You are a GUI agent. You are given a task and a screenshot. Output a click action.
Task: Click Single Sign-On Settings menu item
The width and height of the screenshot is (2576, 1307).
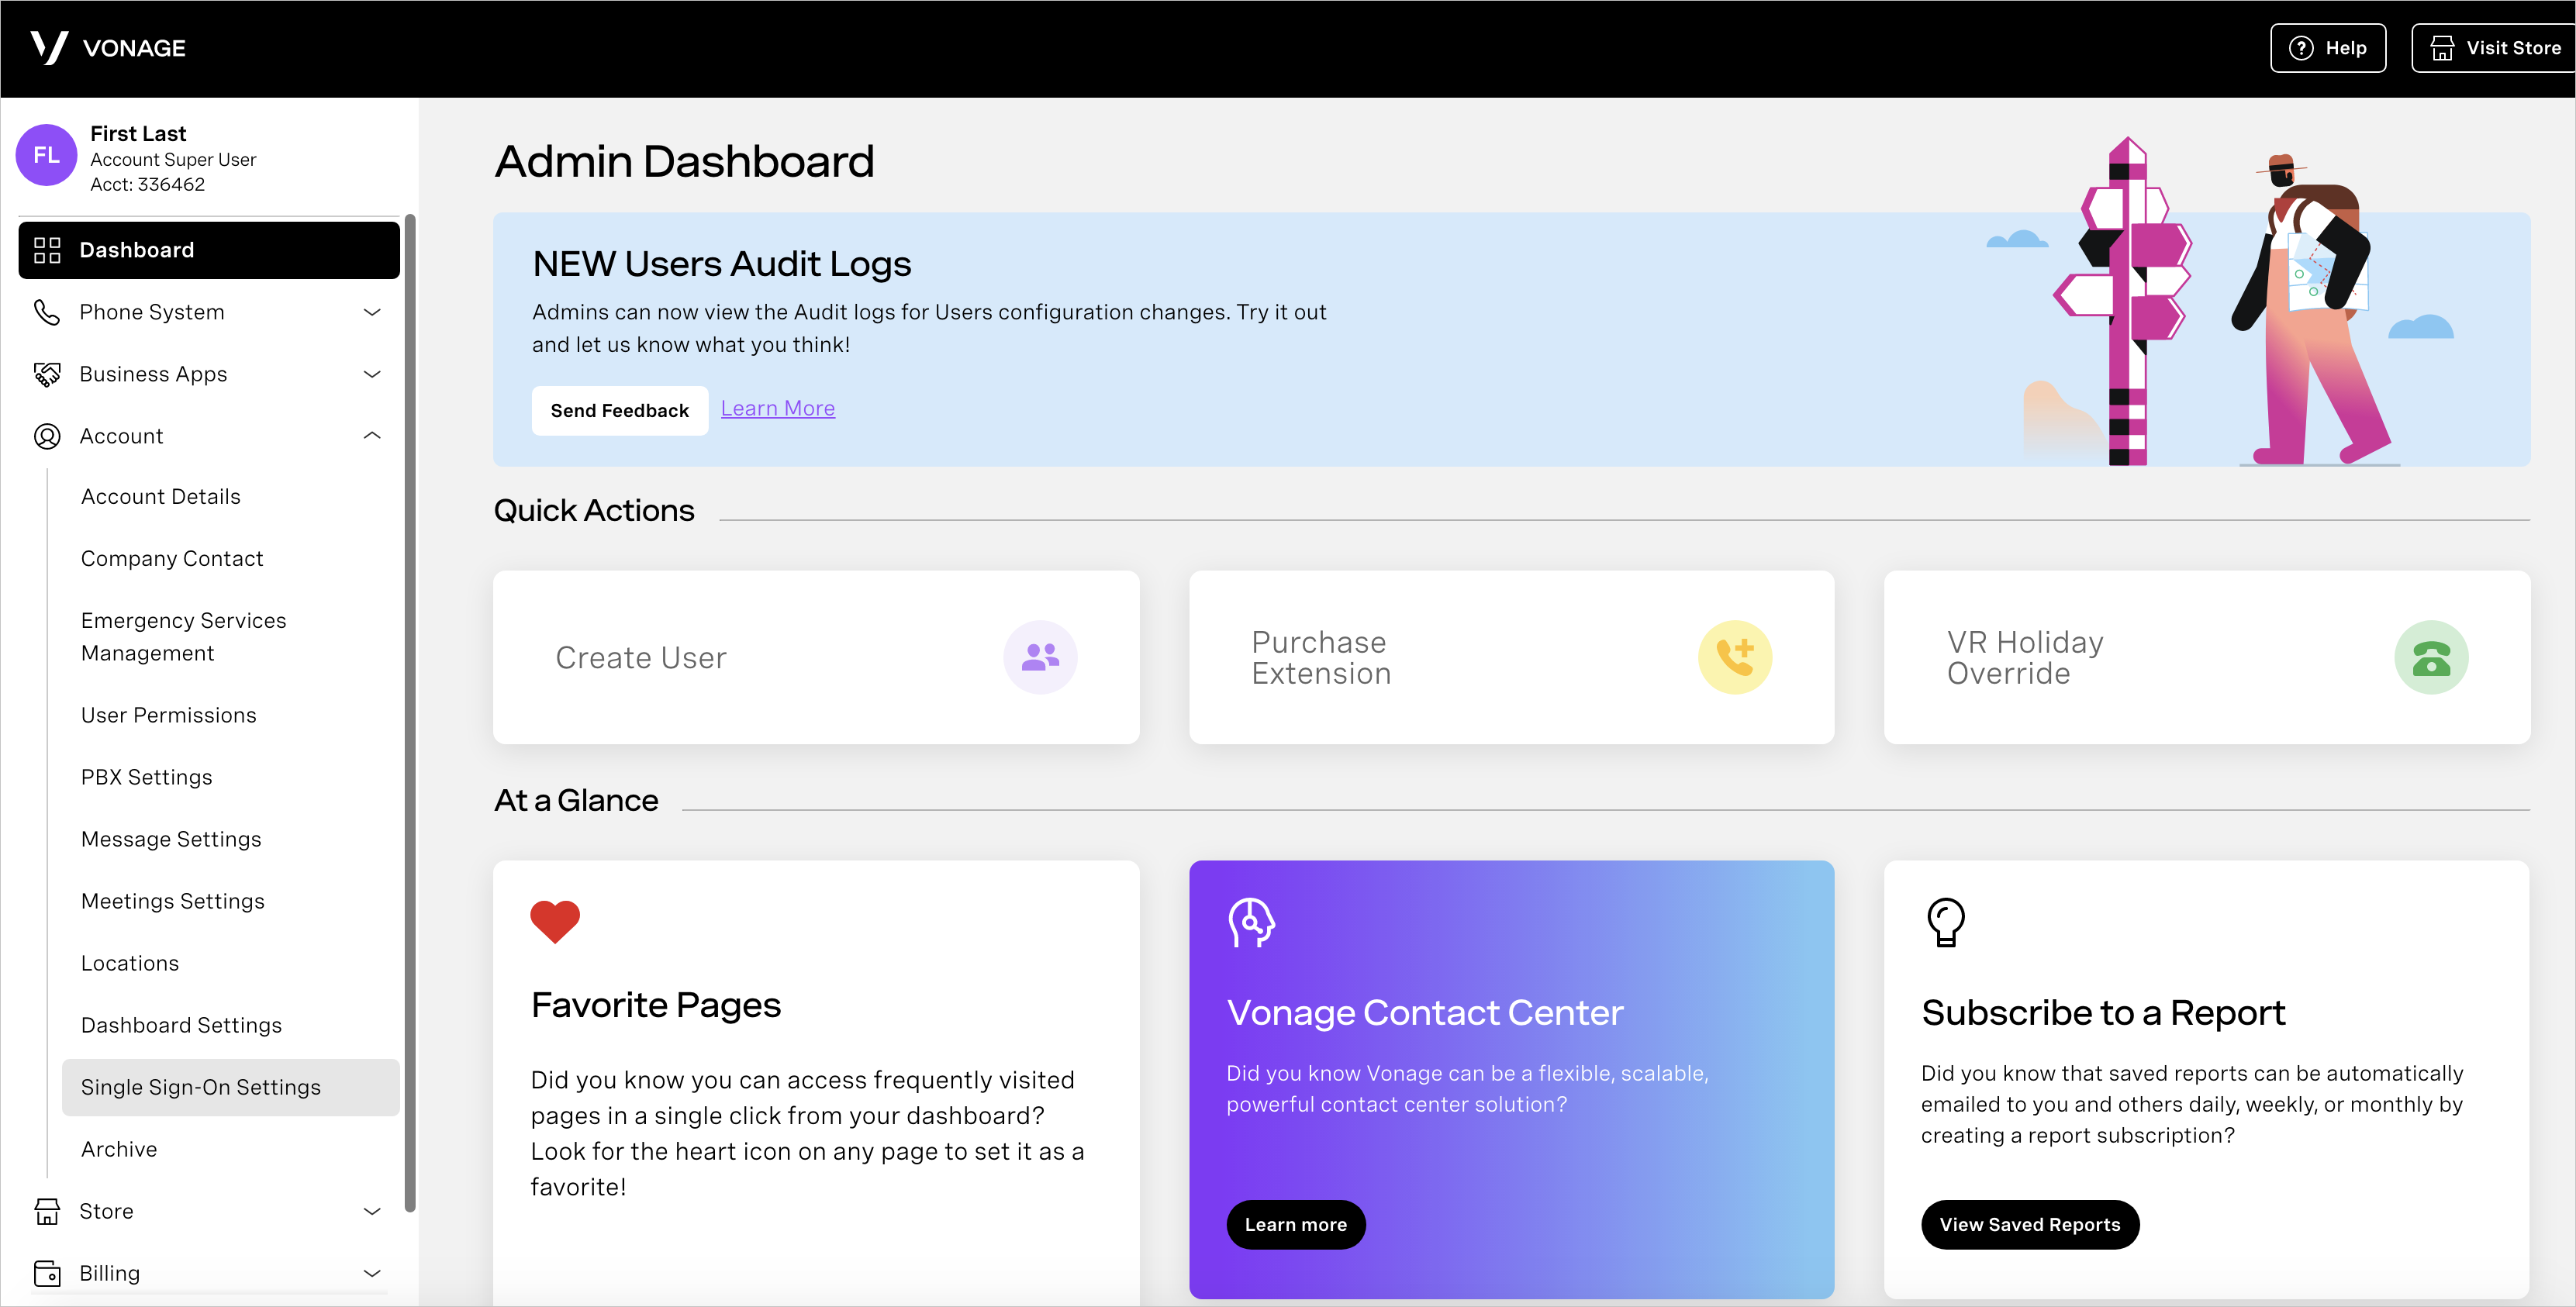(200, 1085)
